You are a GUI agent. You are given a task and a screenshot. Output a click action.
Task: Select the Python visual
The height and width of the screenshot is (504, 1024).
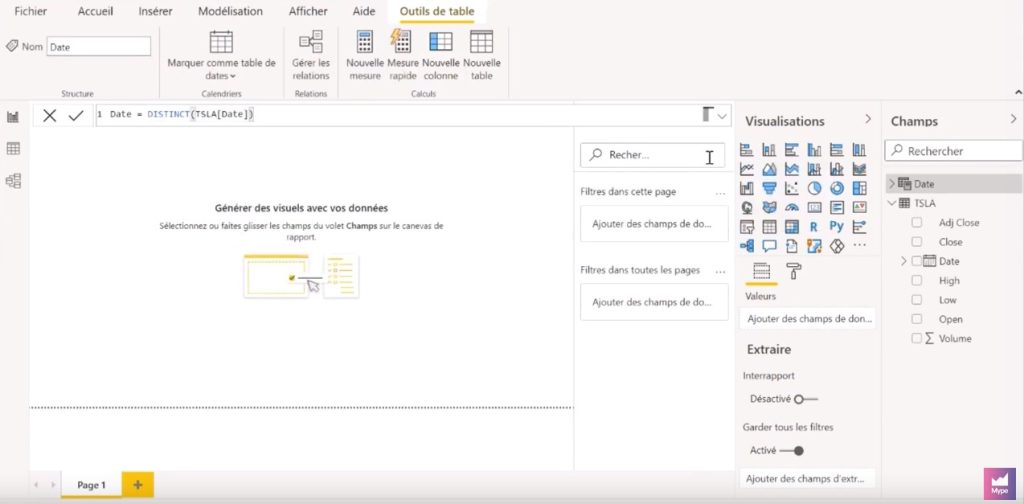(x=837, y=227)
